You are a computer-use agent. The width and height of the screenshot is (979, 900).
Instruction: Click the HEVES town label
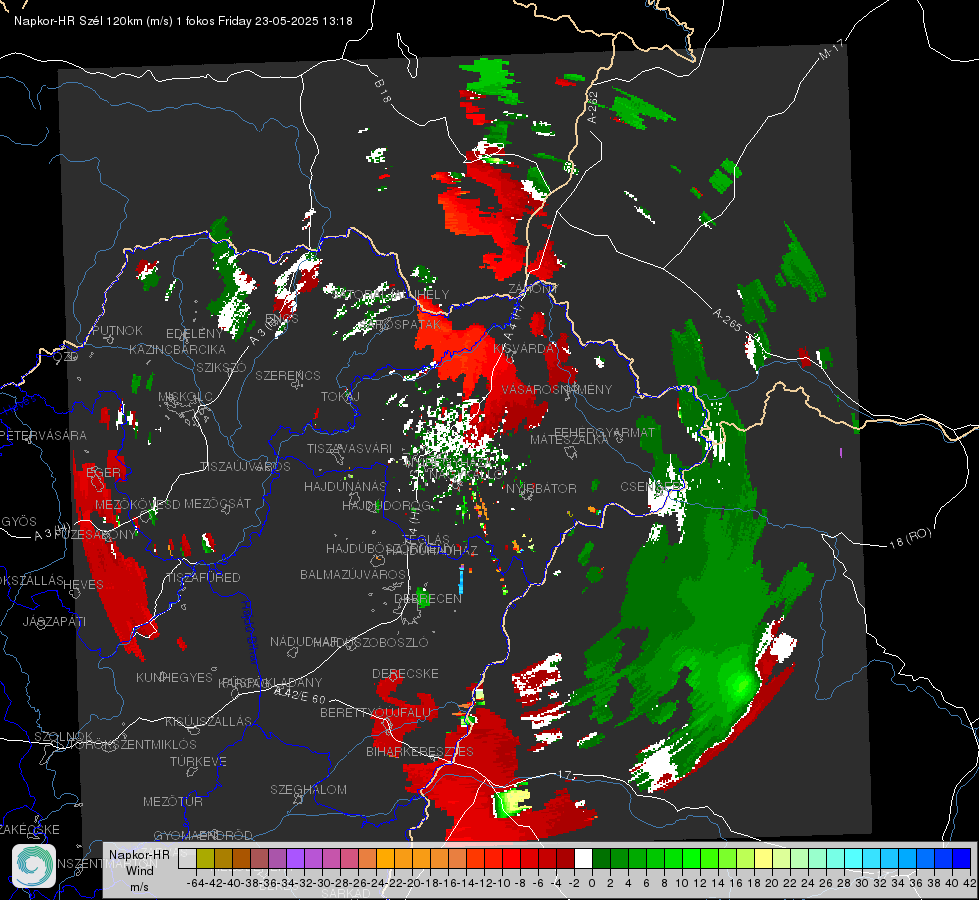click(84, 585)
